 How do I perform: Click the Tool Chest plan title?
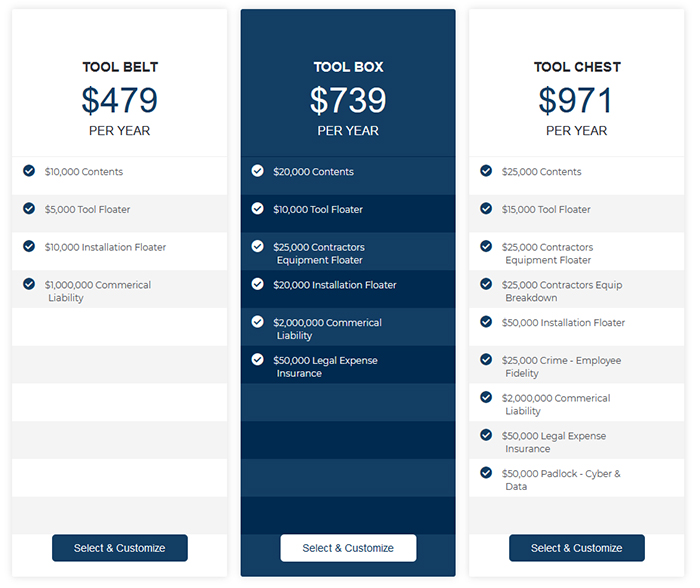(577, 67)
